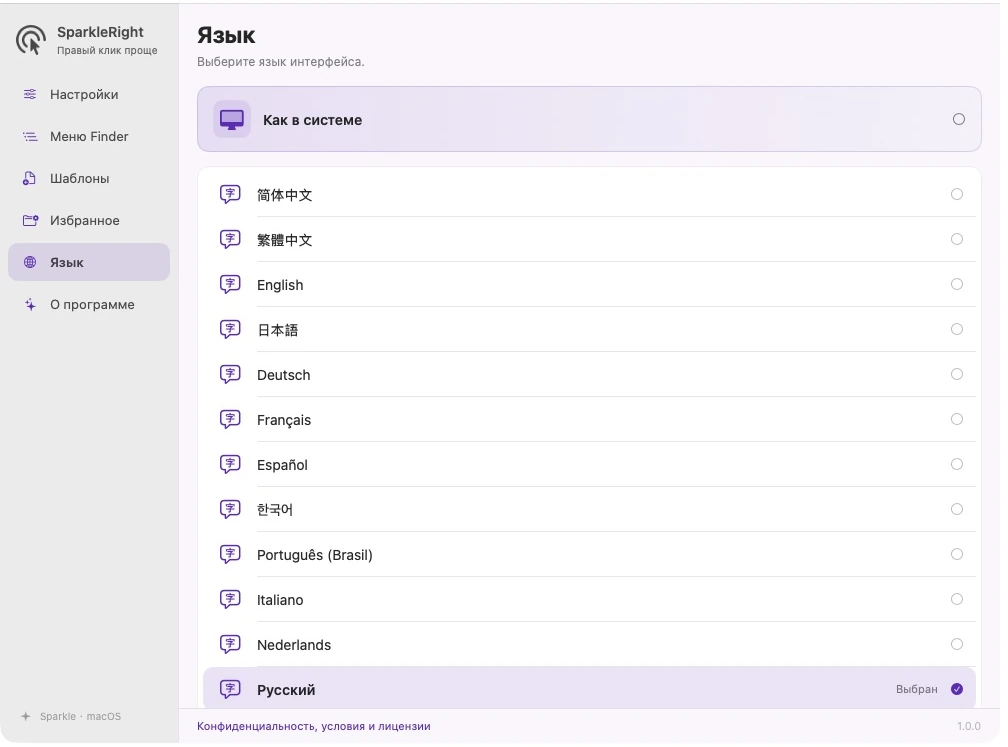This screenshot has height=747, width=1008.
Task: Click the checked Русский radio button
Action: 957,689
